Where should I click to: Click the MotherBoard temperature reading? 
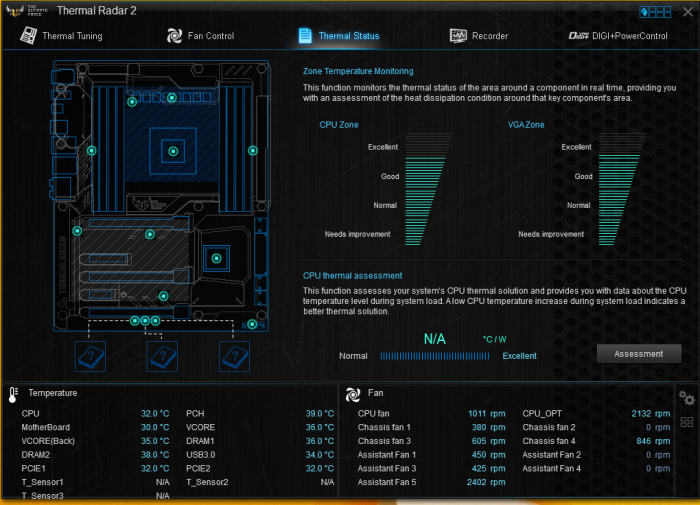(155, 427)
